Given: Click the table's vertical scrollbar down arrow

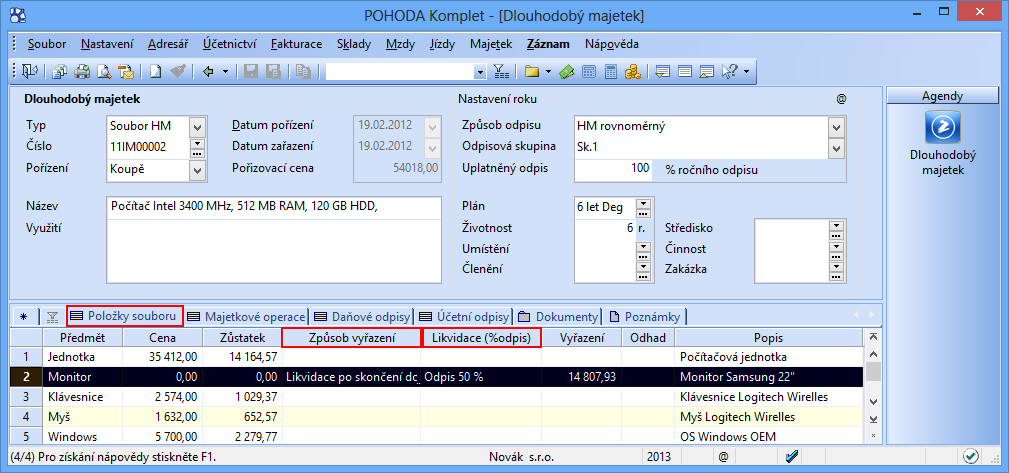Looking at the screenshot, I should [873, 417].
